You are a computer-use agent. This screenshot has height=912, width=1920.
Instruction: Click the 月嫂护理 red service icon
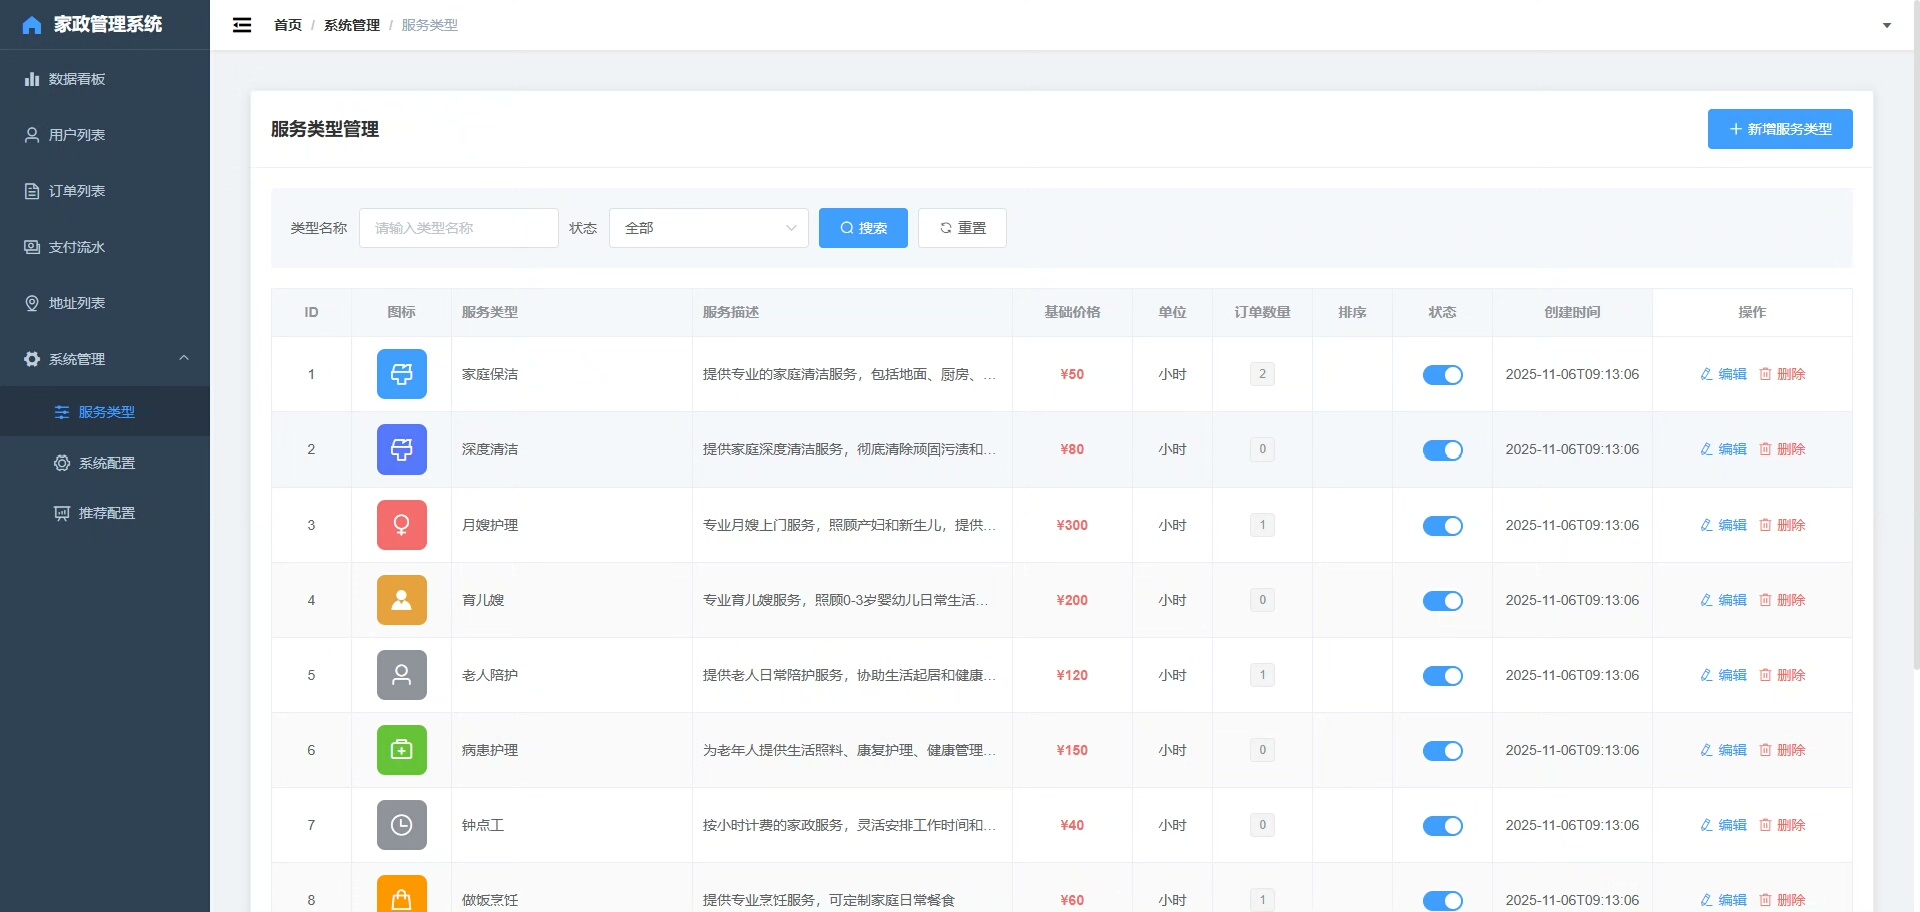click(x=401, y=525)
